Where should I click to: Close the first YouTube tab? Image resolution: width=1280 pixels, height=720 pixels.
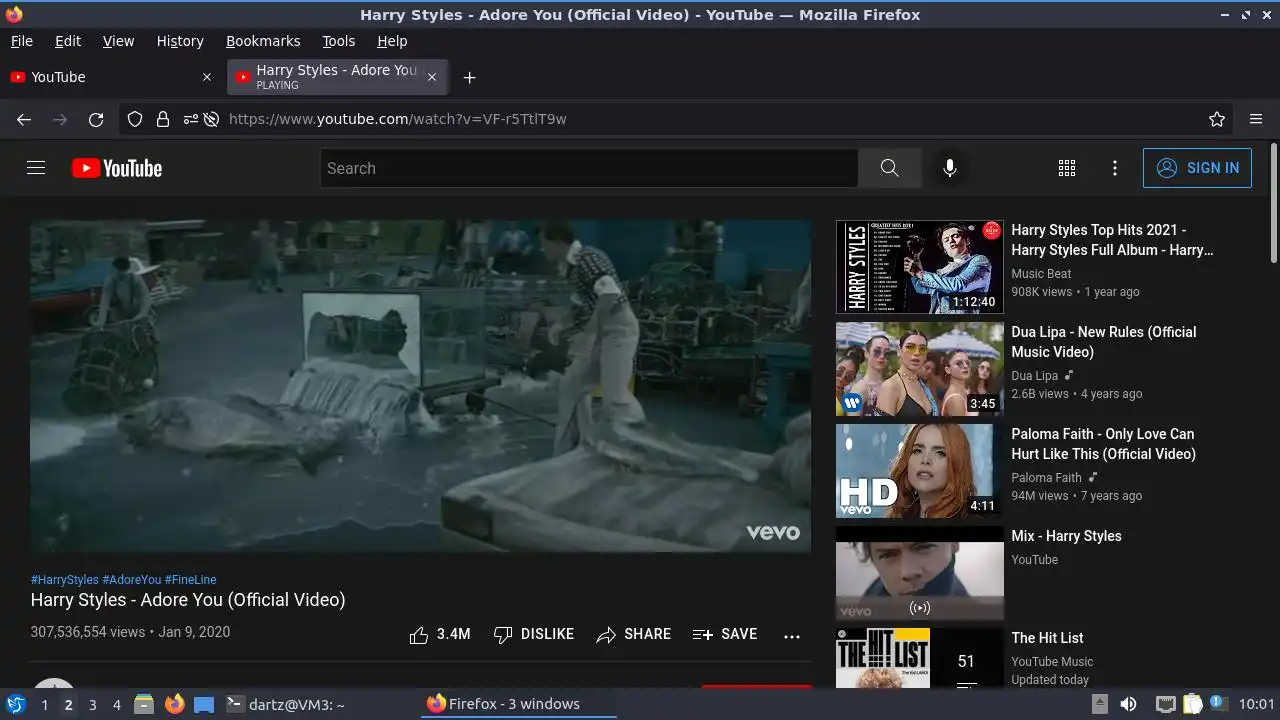[207, 77]
